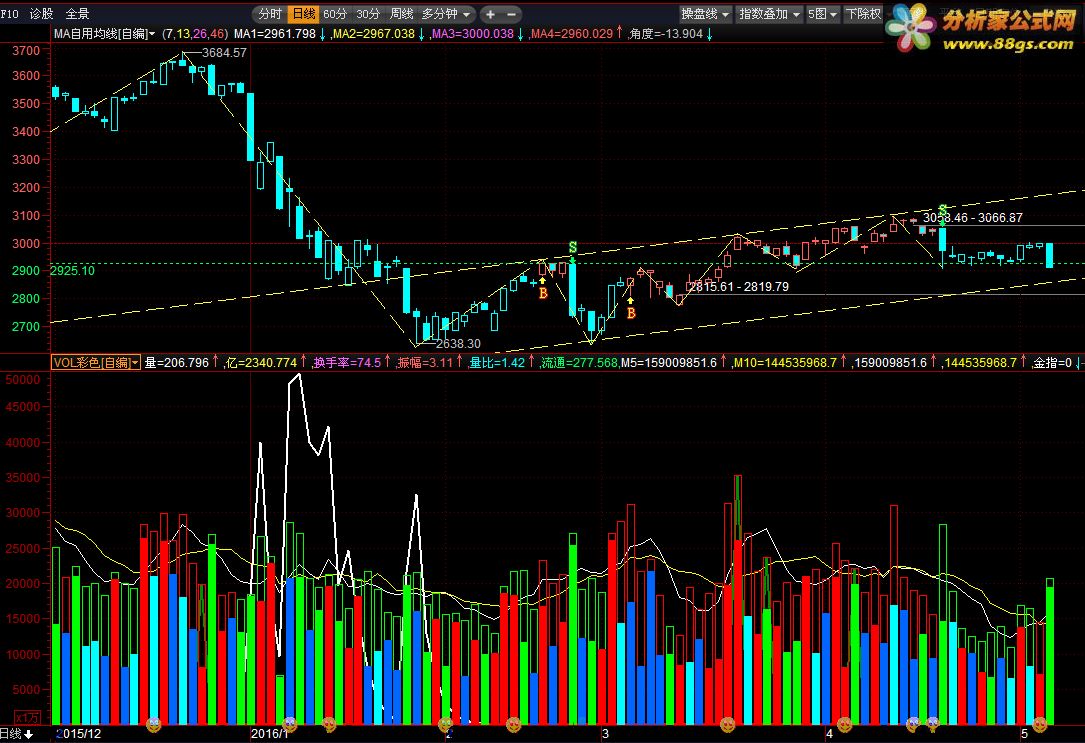Click the M5=159009851.6 value

click(x=668, y=362)
